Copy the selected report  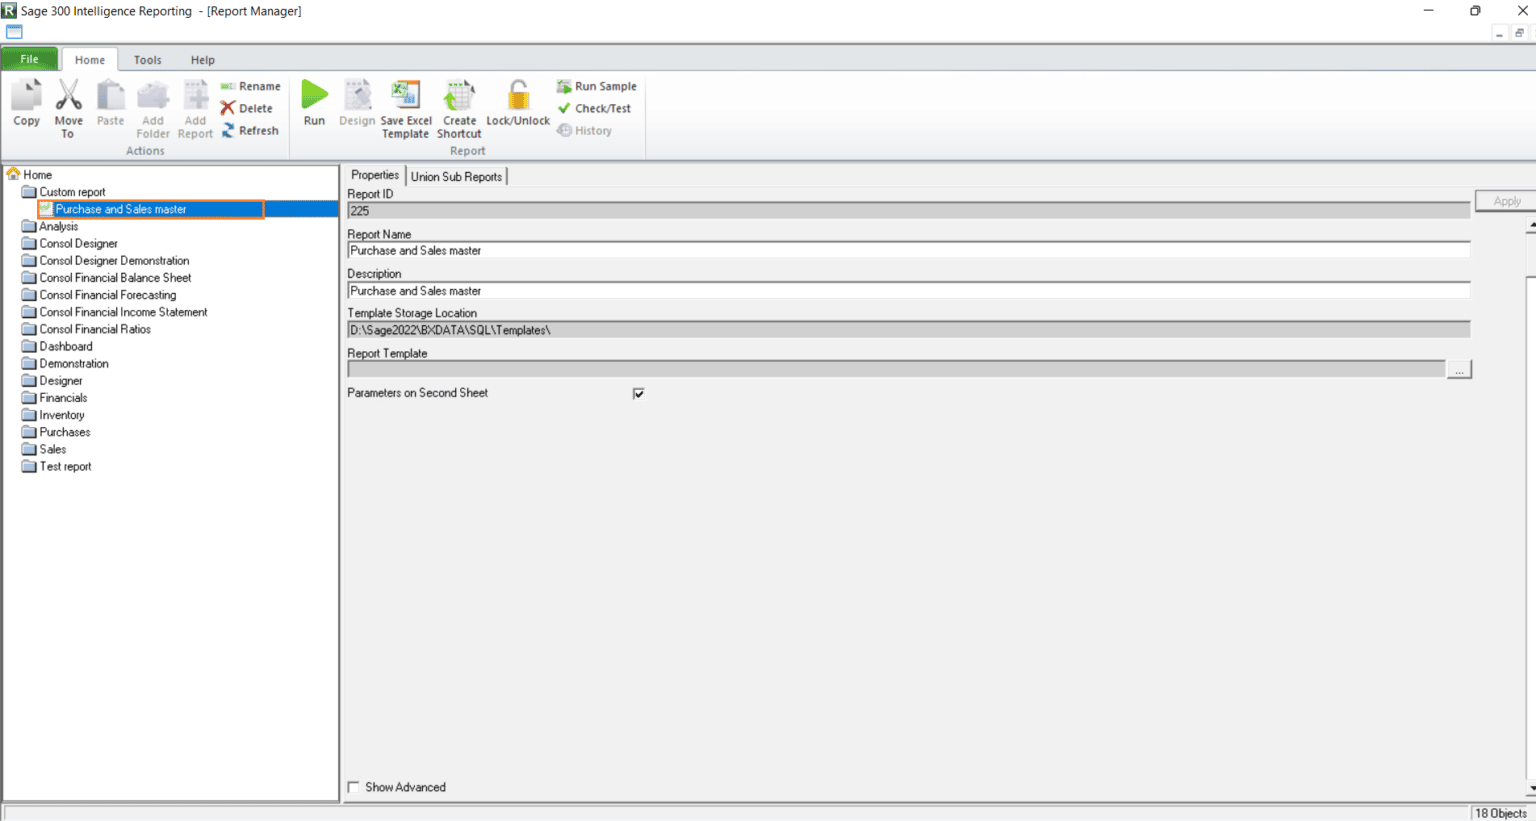(x=26, y=104)
